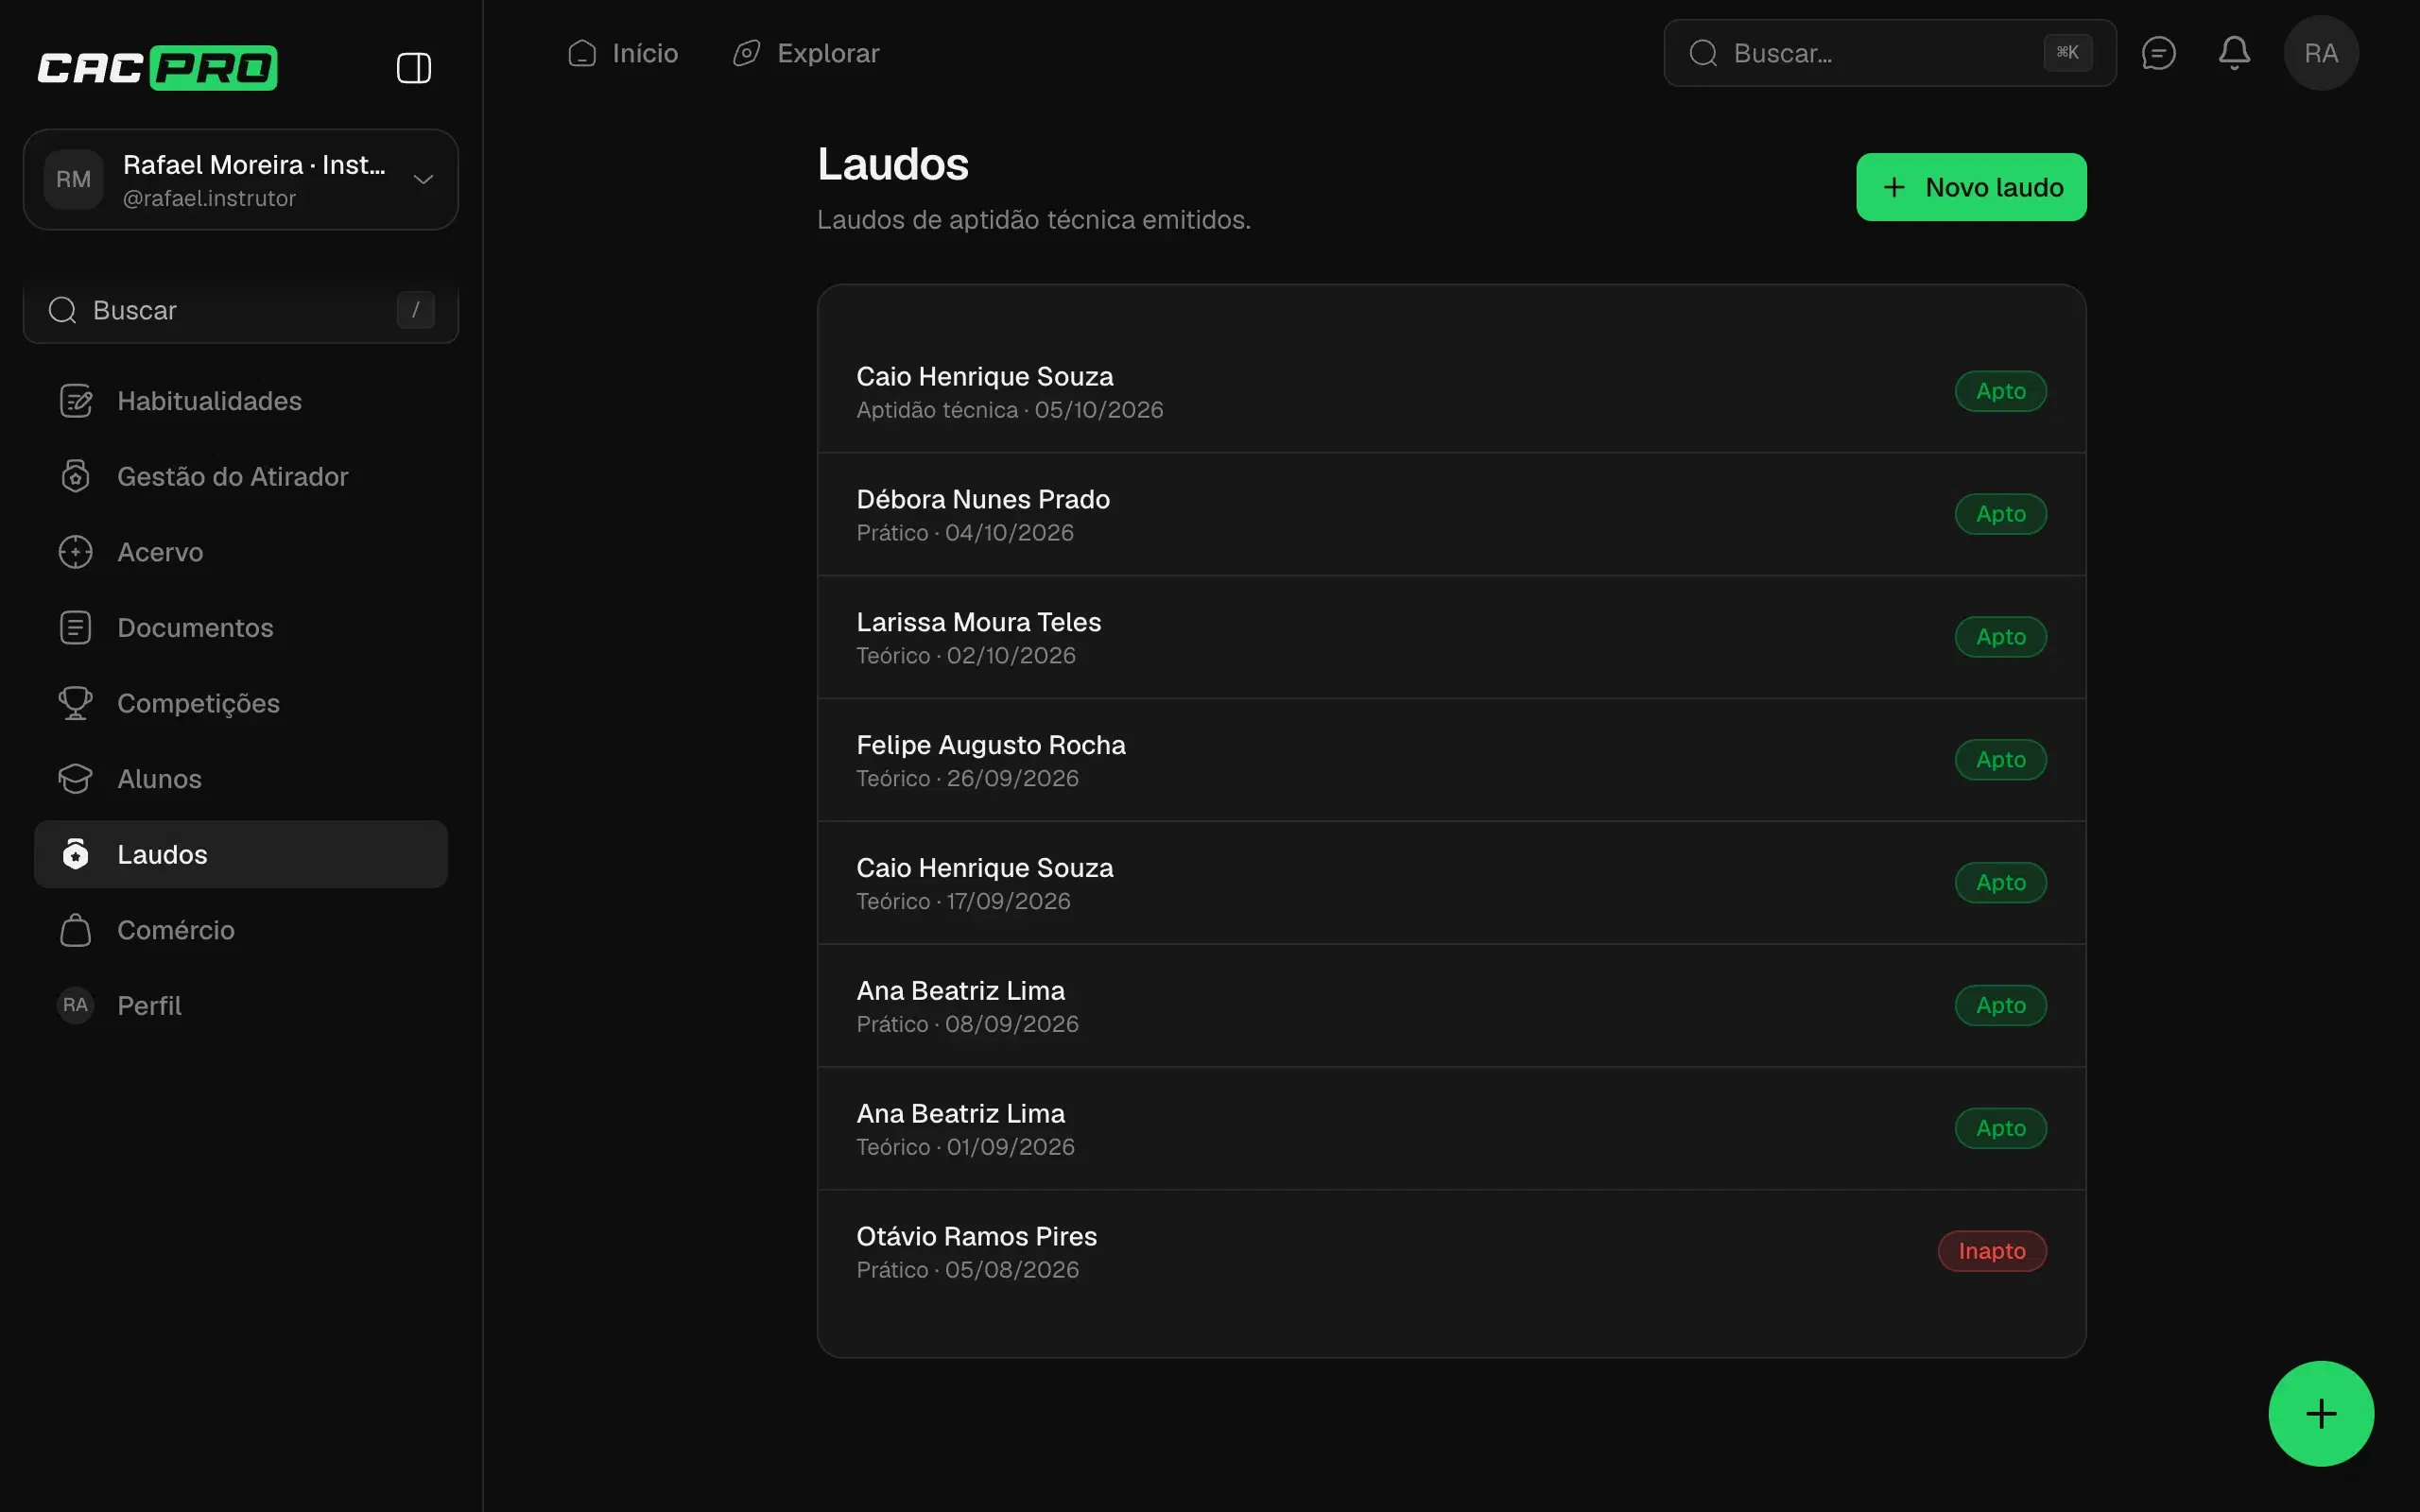Screen dimensions: 2420x1512
Task: Click the red Inapto status badge
Action: [x=1991, y=1251]
